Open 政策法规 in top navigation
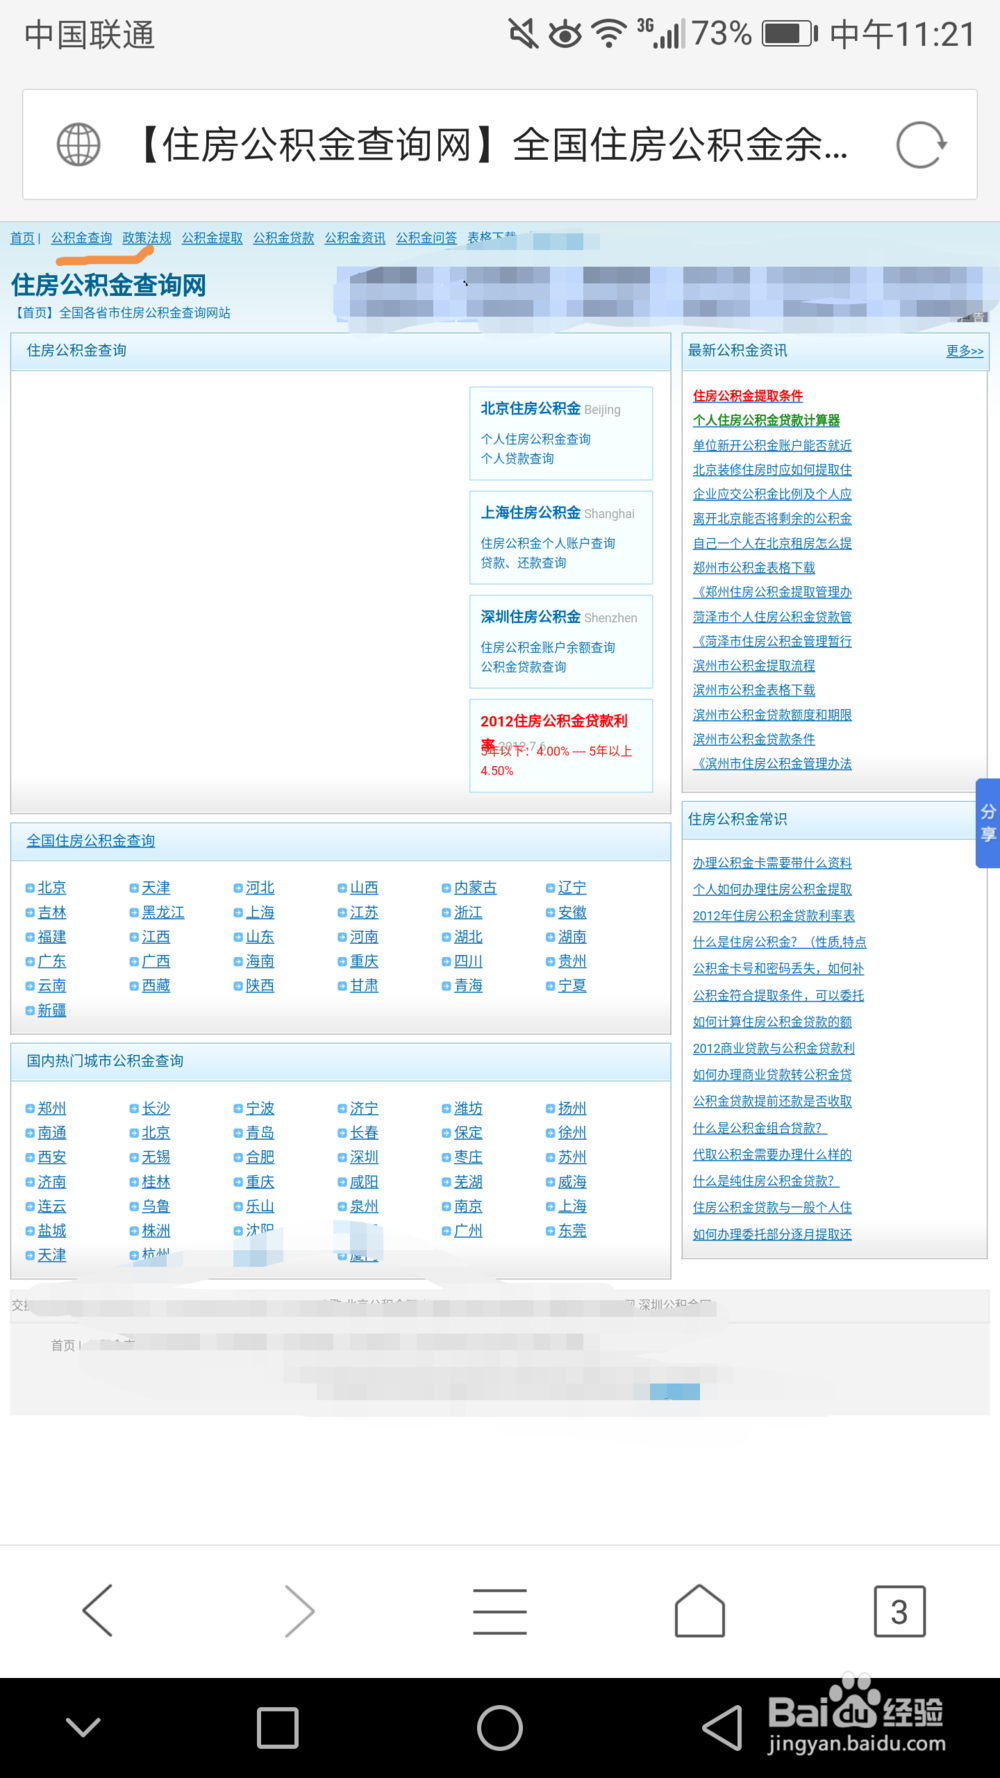Screen dimensions: 1000x1778 [147, 238]
